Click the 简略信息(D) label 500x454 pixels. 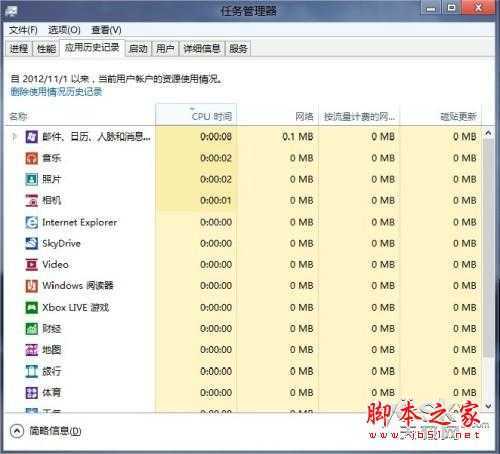[55, 431]
